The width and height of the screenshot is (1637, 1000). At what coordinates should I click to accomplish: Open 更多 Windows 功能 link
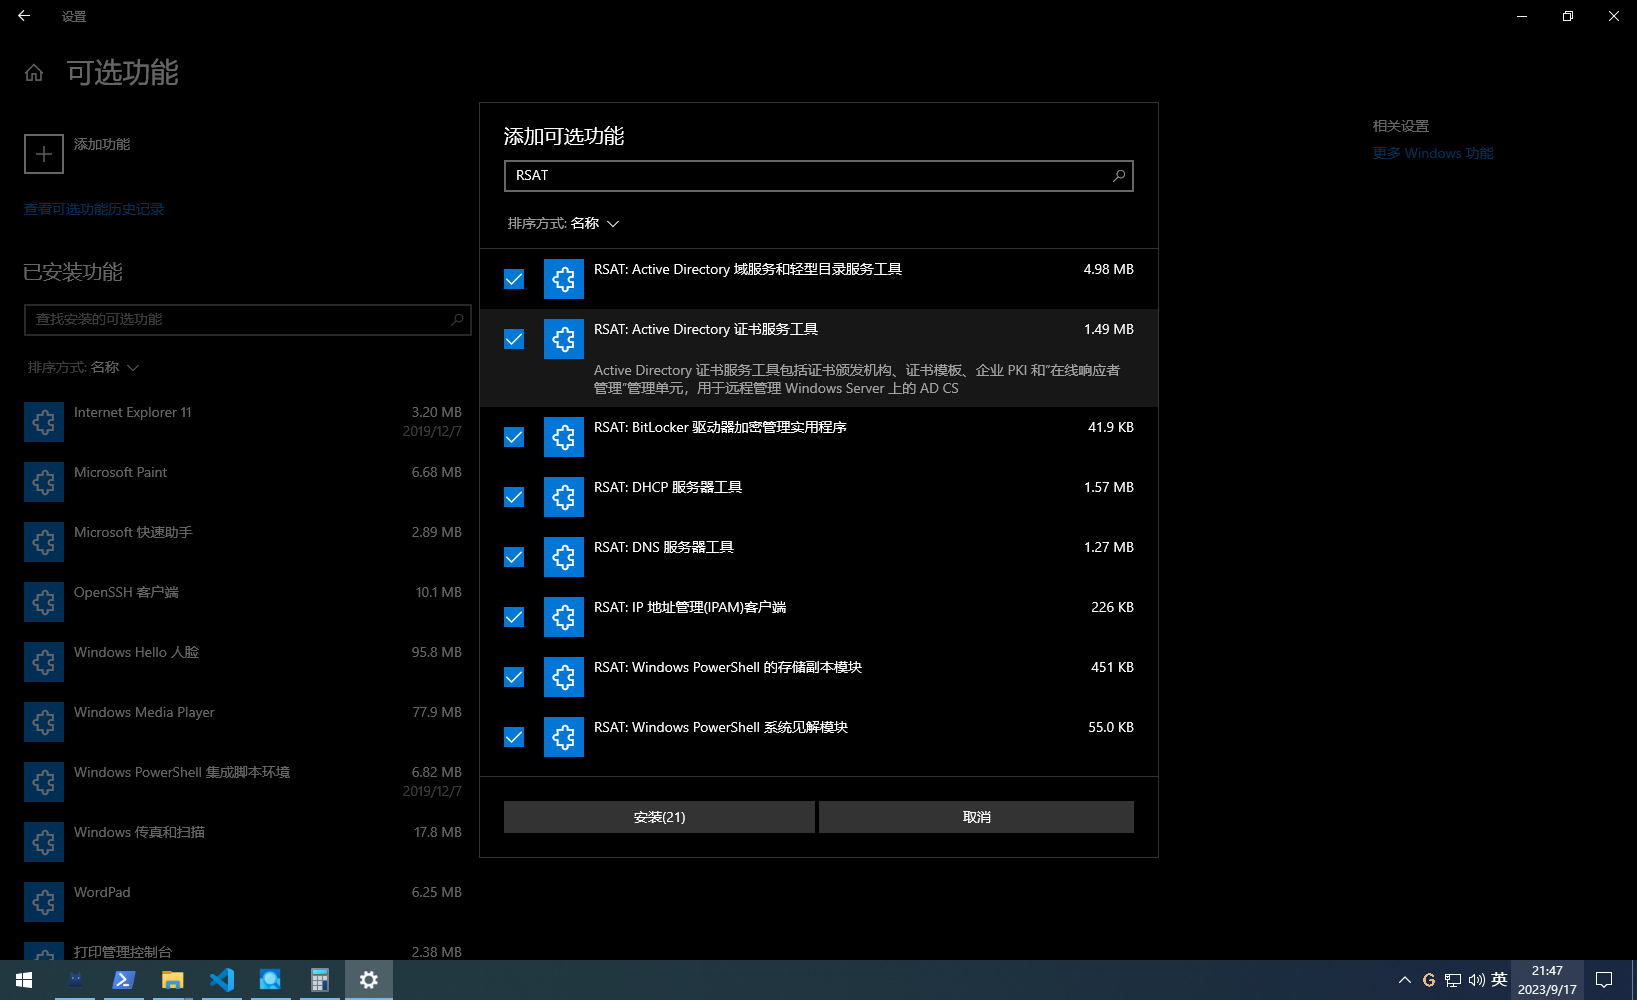1433,153
